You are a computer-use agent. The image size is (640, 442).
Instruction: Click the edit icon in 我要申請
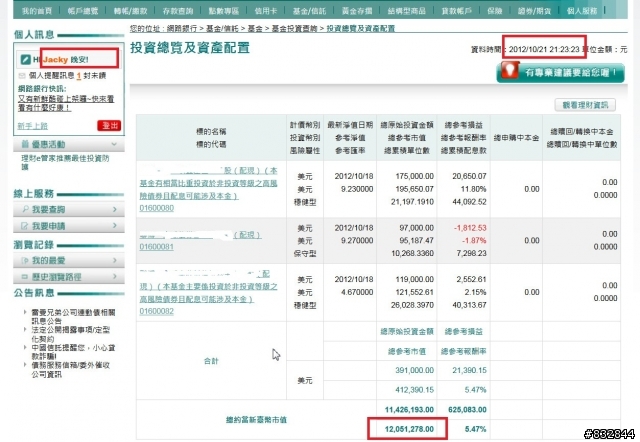[23, 226]
